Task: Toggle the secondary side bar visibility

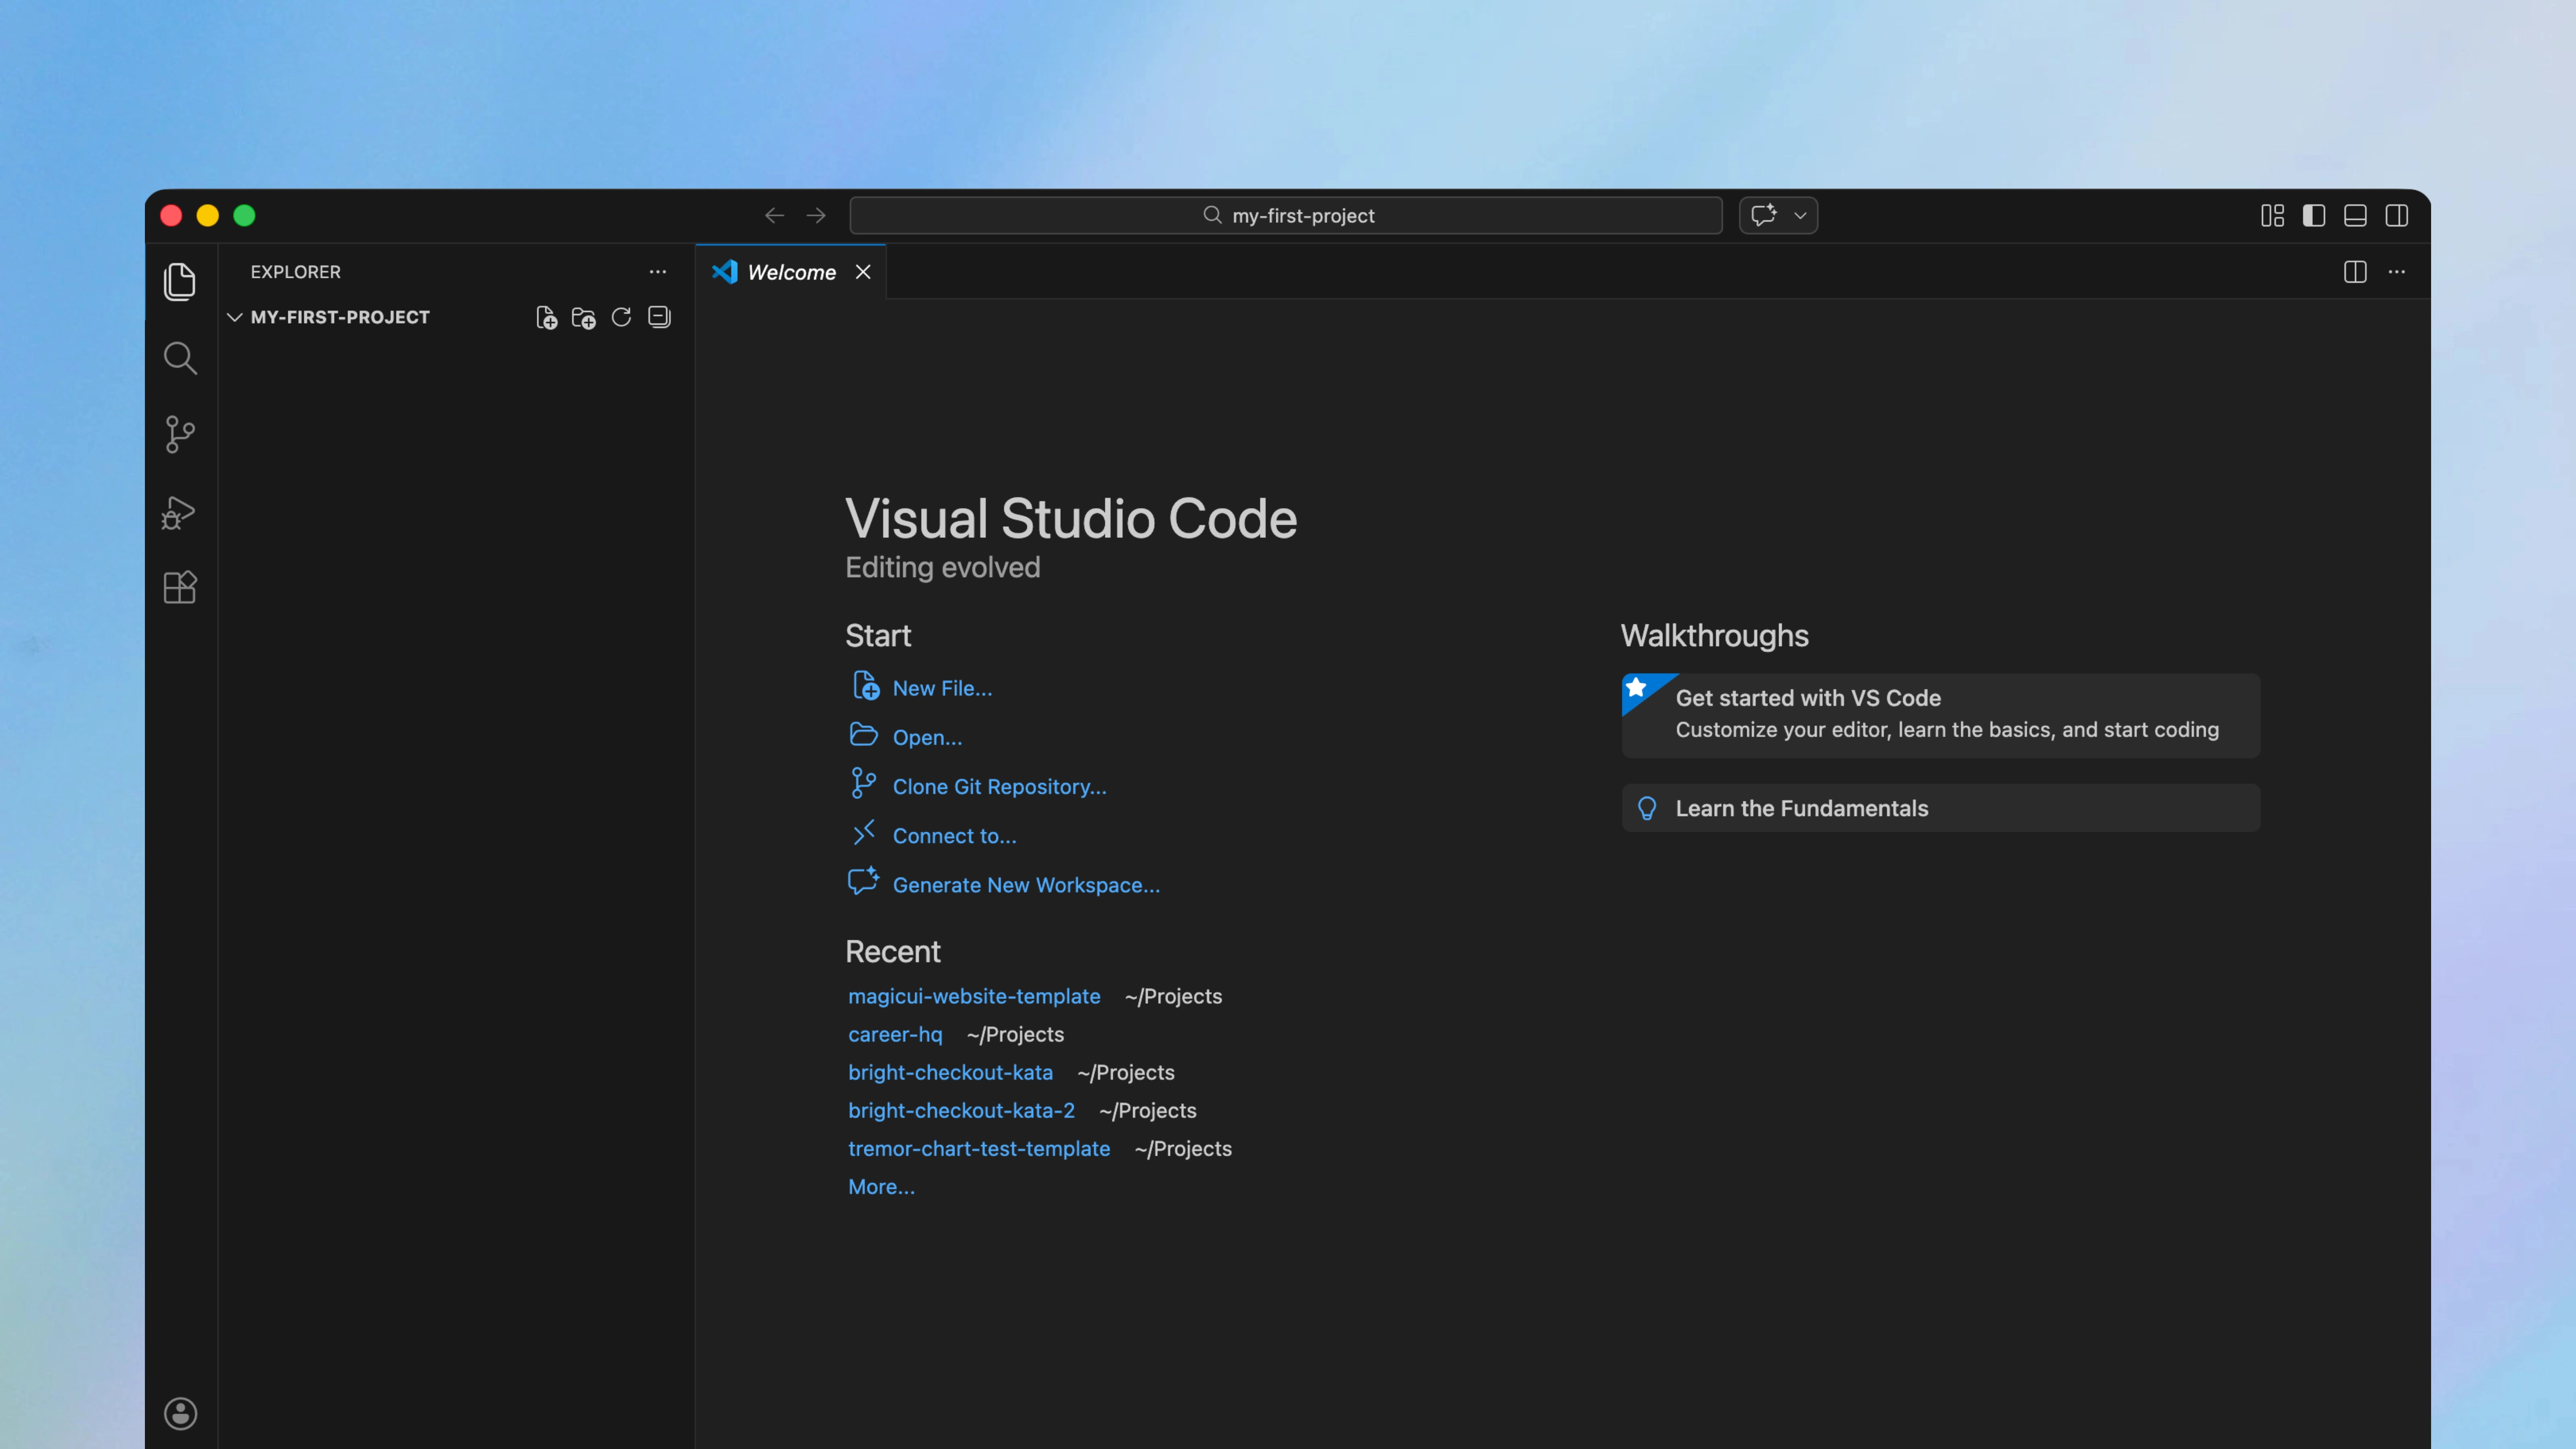Action: pyautogui.click(x=2397, y=216)
